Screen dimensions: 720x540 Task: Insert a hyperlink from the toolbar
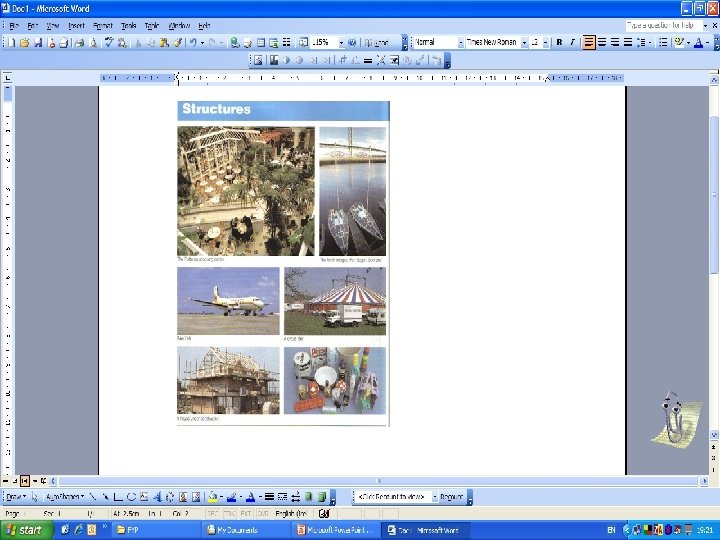pos(235,43)
